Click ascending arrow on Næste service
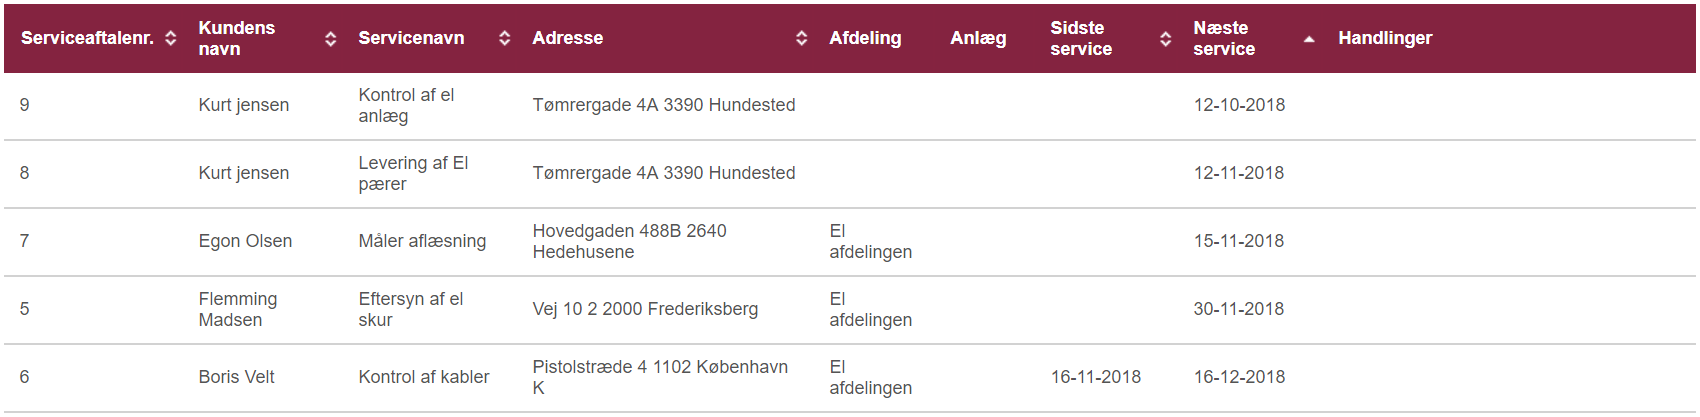The image size is (1700, 417). pyautogui.click(x=1309, y=39)
